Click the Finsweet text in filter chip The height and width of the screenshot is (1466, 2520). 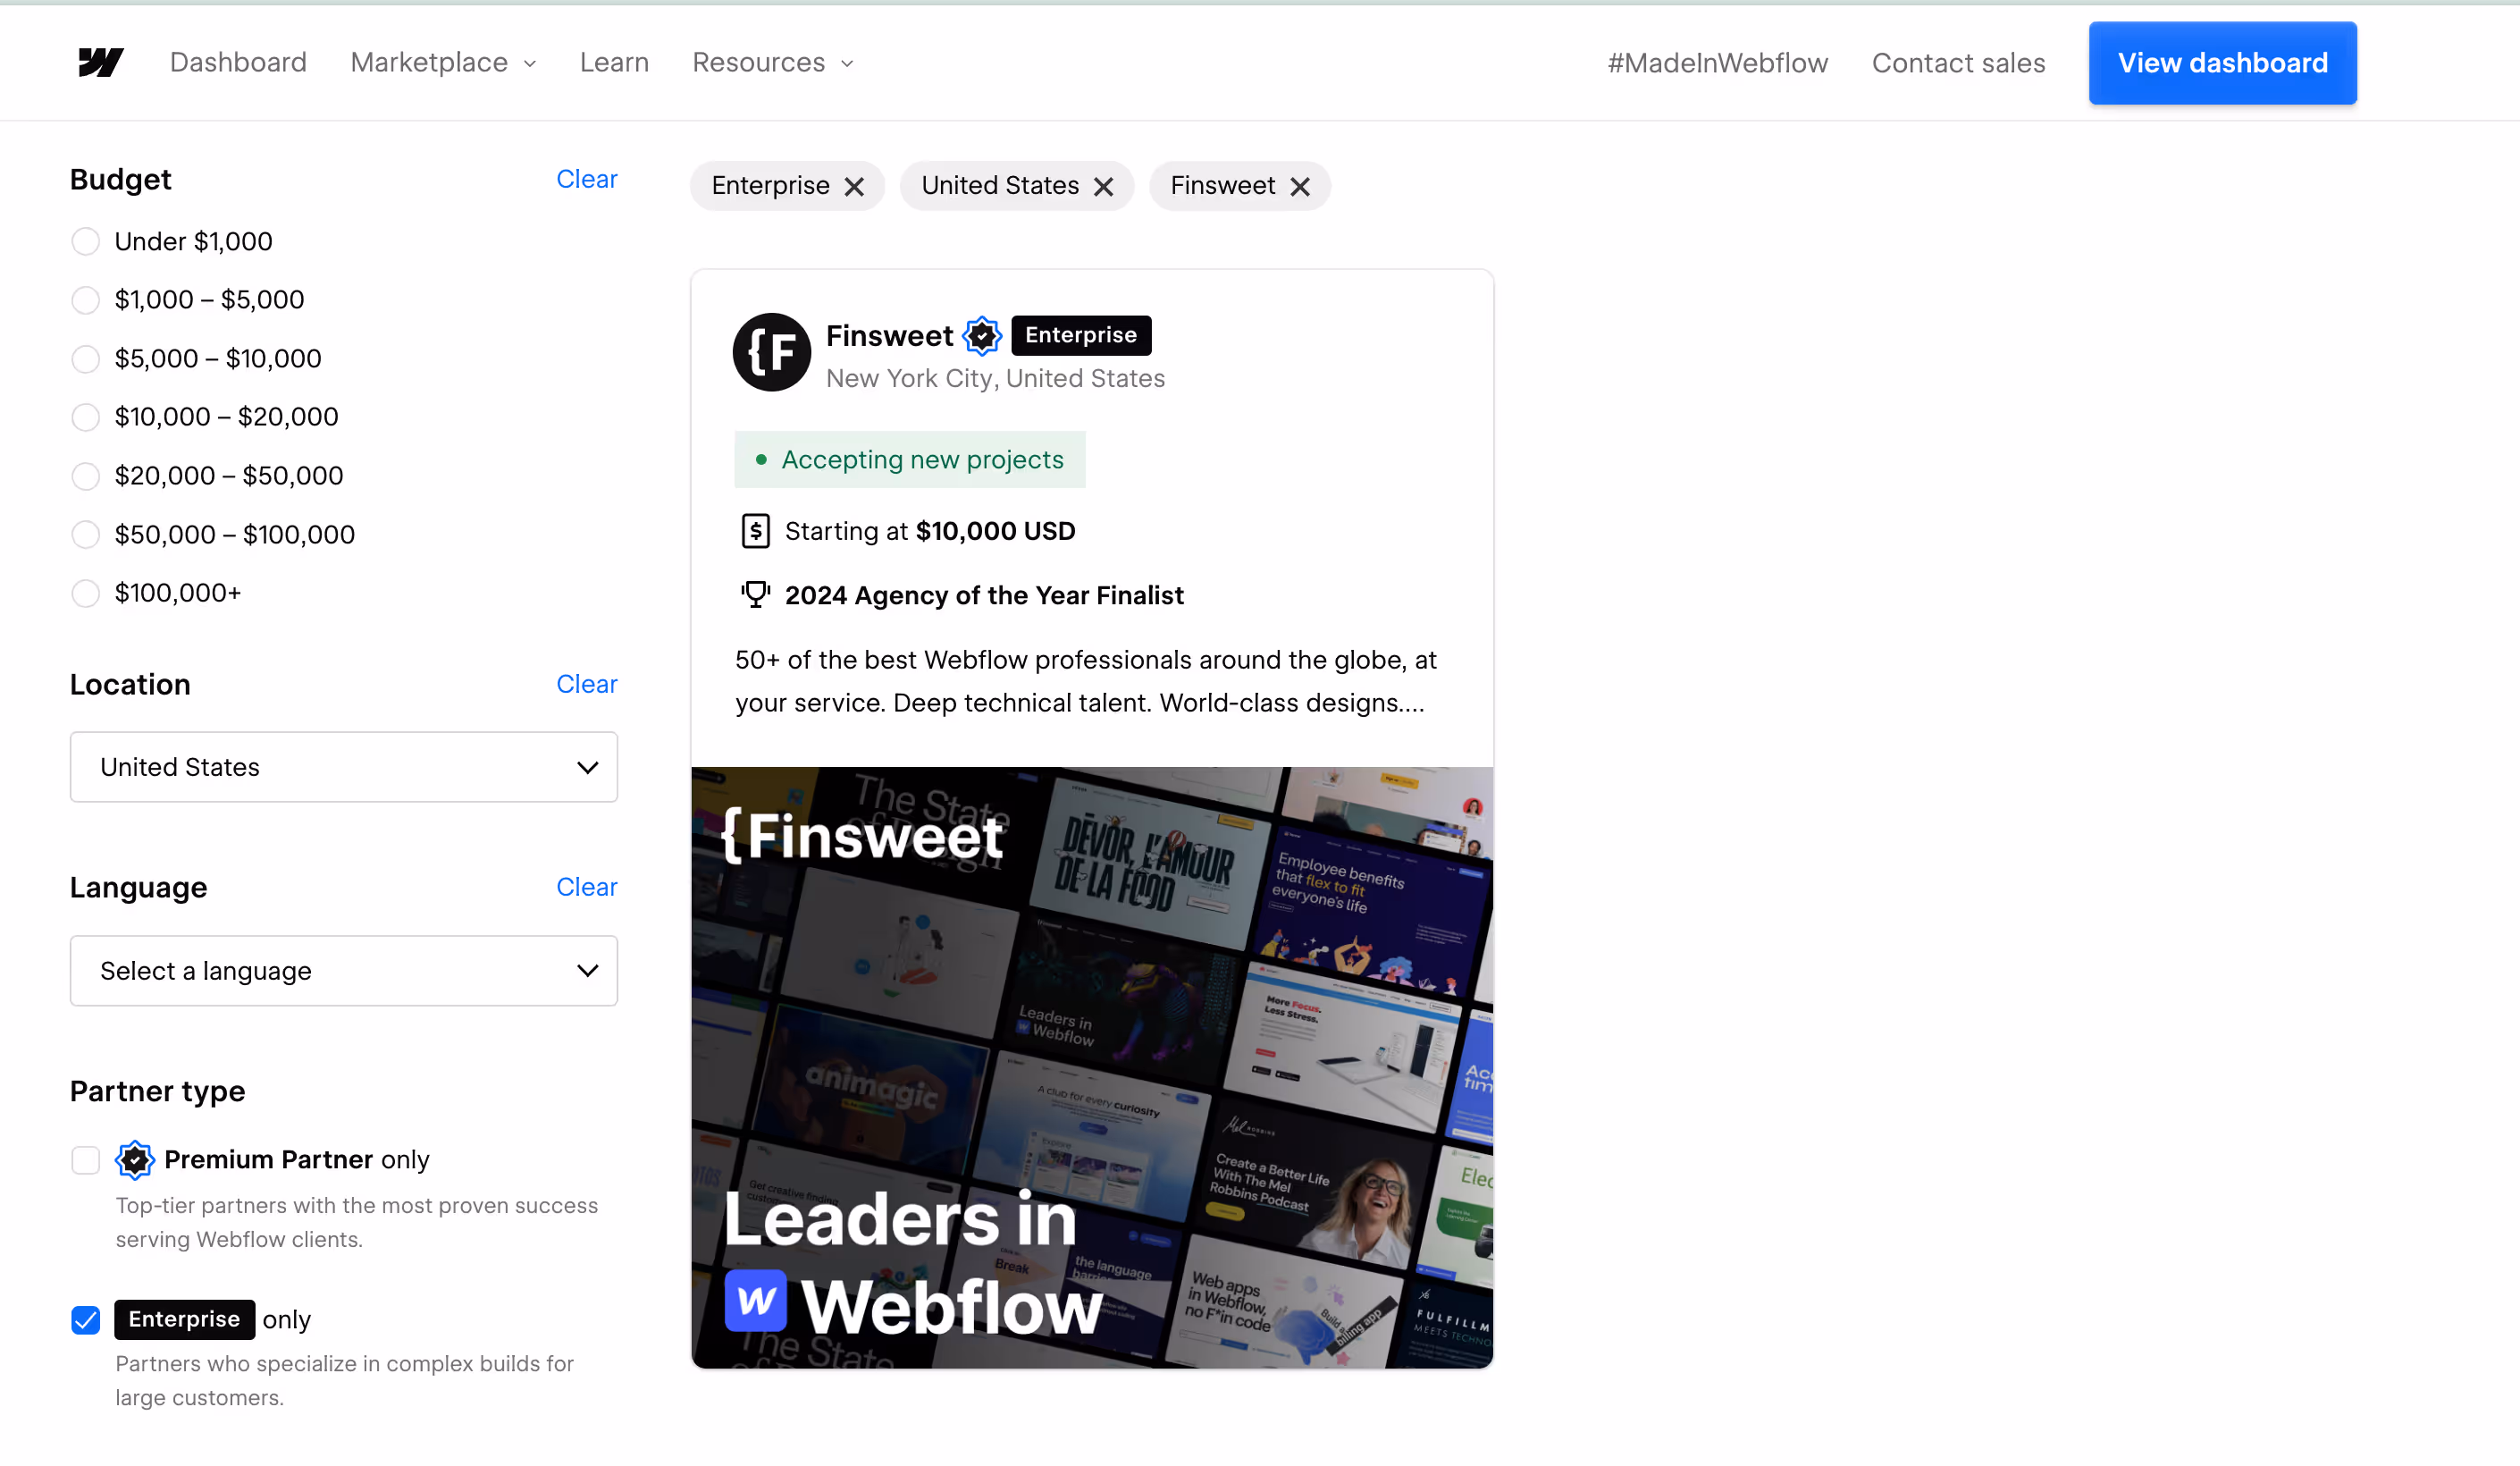(x=1222, y=185)
